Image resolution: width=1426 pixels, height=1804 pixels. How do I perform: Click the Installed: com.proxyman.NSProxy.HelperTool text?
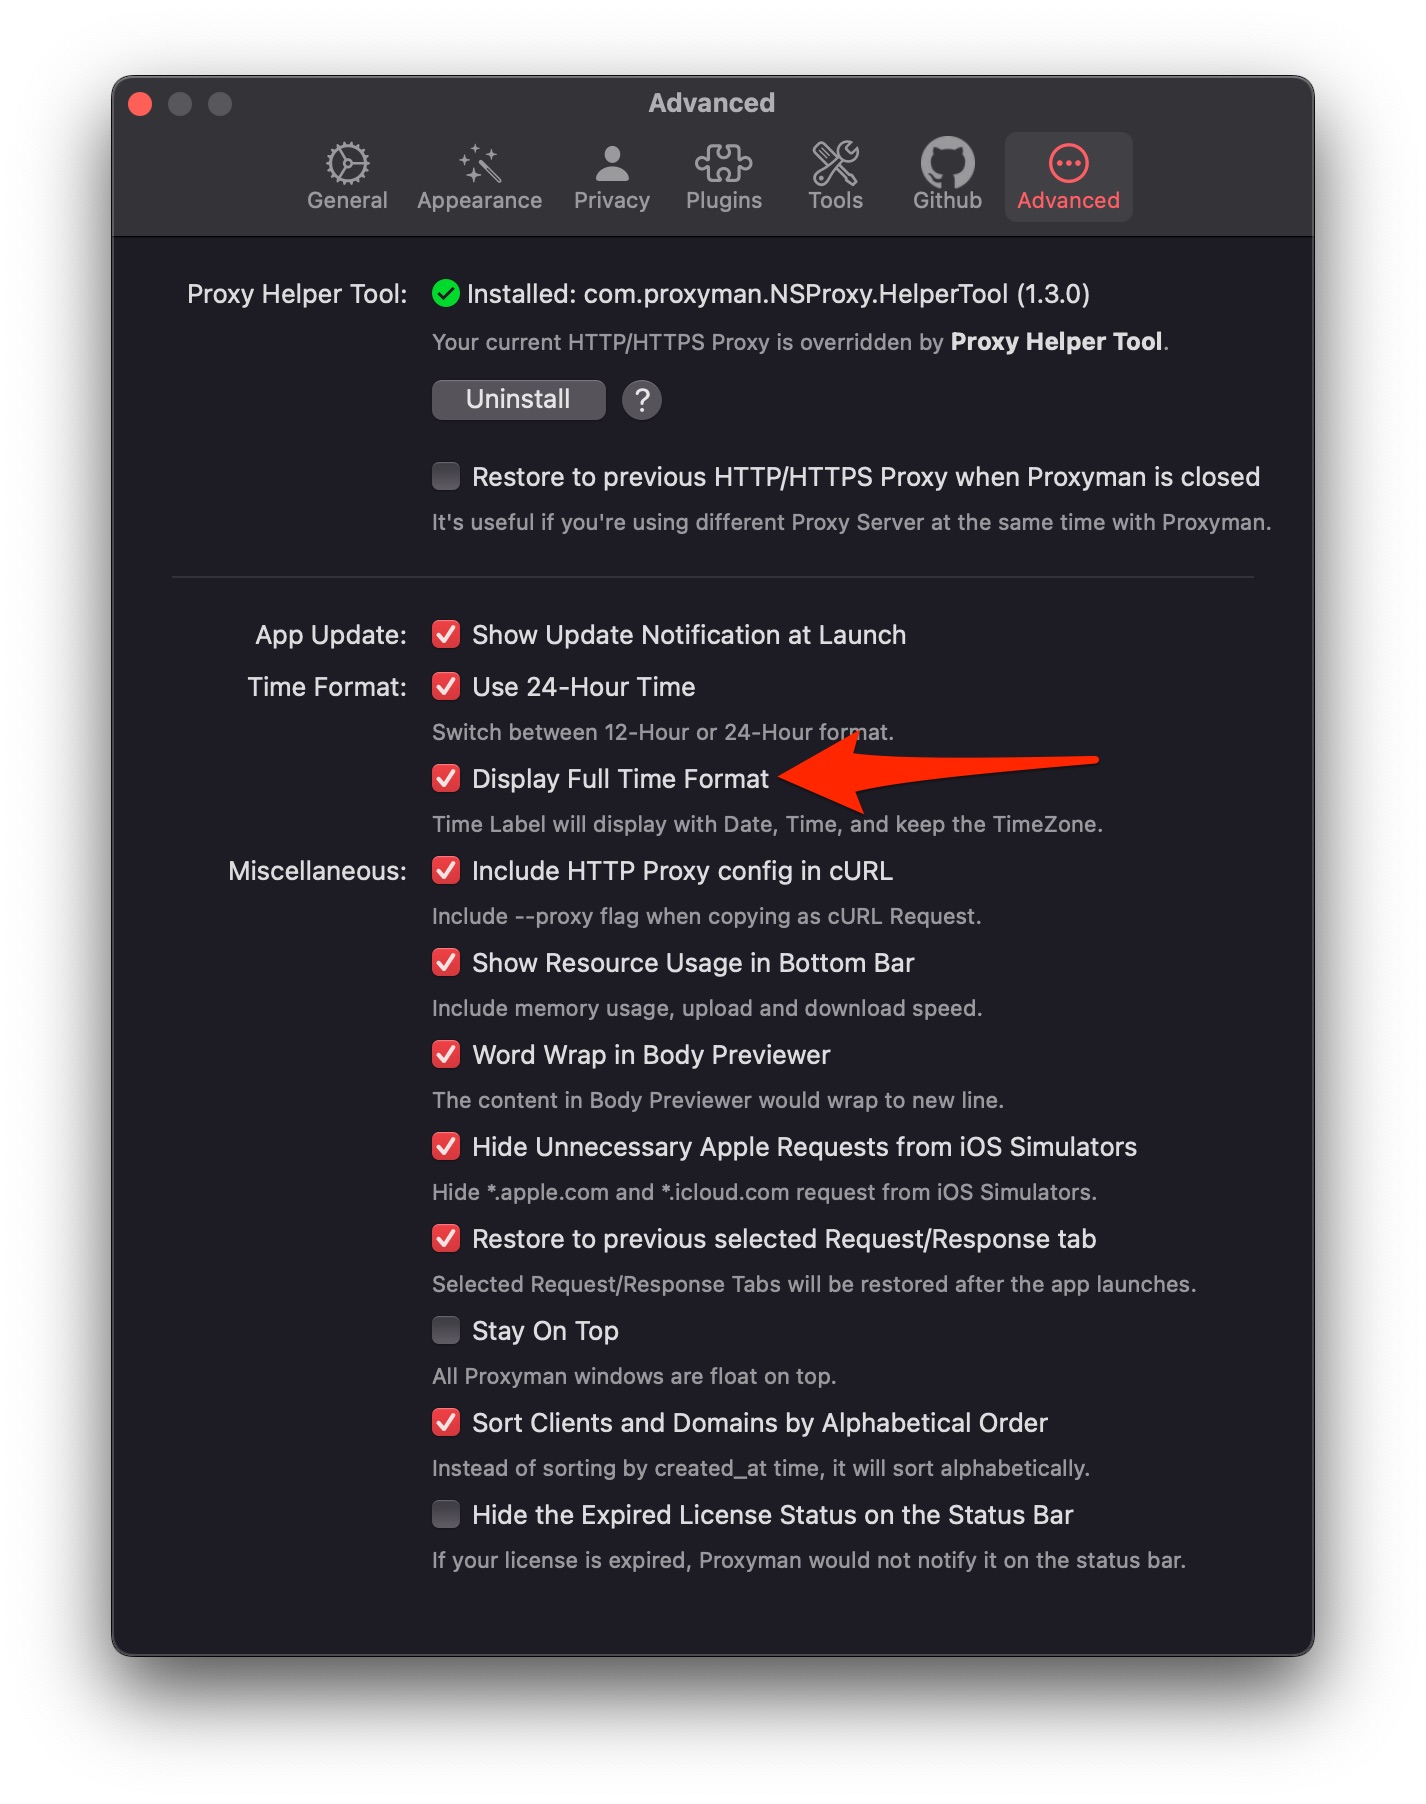pyautogui.click(x=778, y=294)
